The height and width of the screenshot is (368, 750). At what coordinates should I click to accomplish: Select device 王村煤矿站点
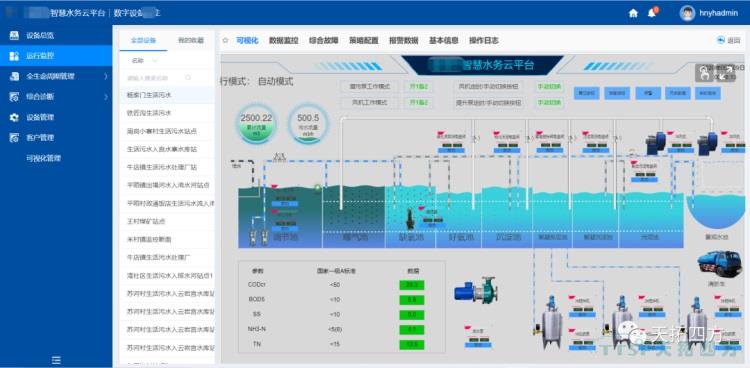(x=166, y=222)
